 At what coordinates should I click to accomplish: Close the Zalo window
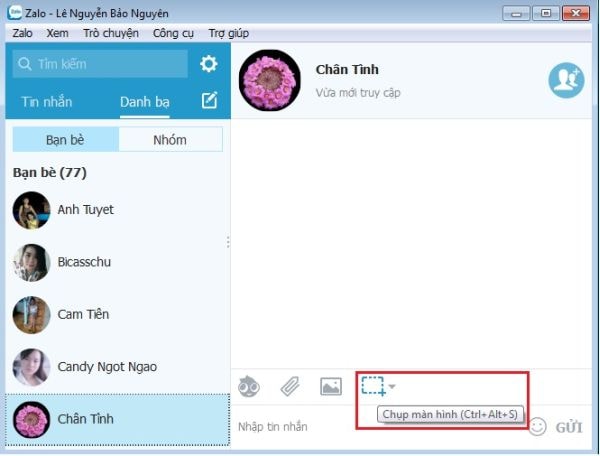click(x=576, y=13)
